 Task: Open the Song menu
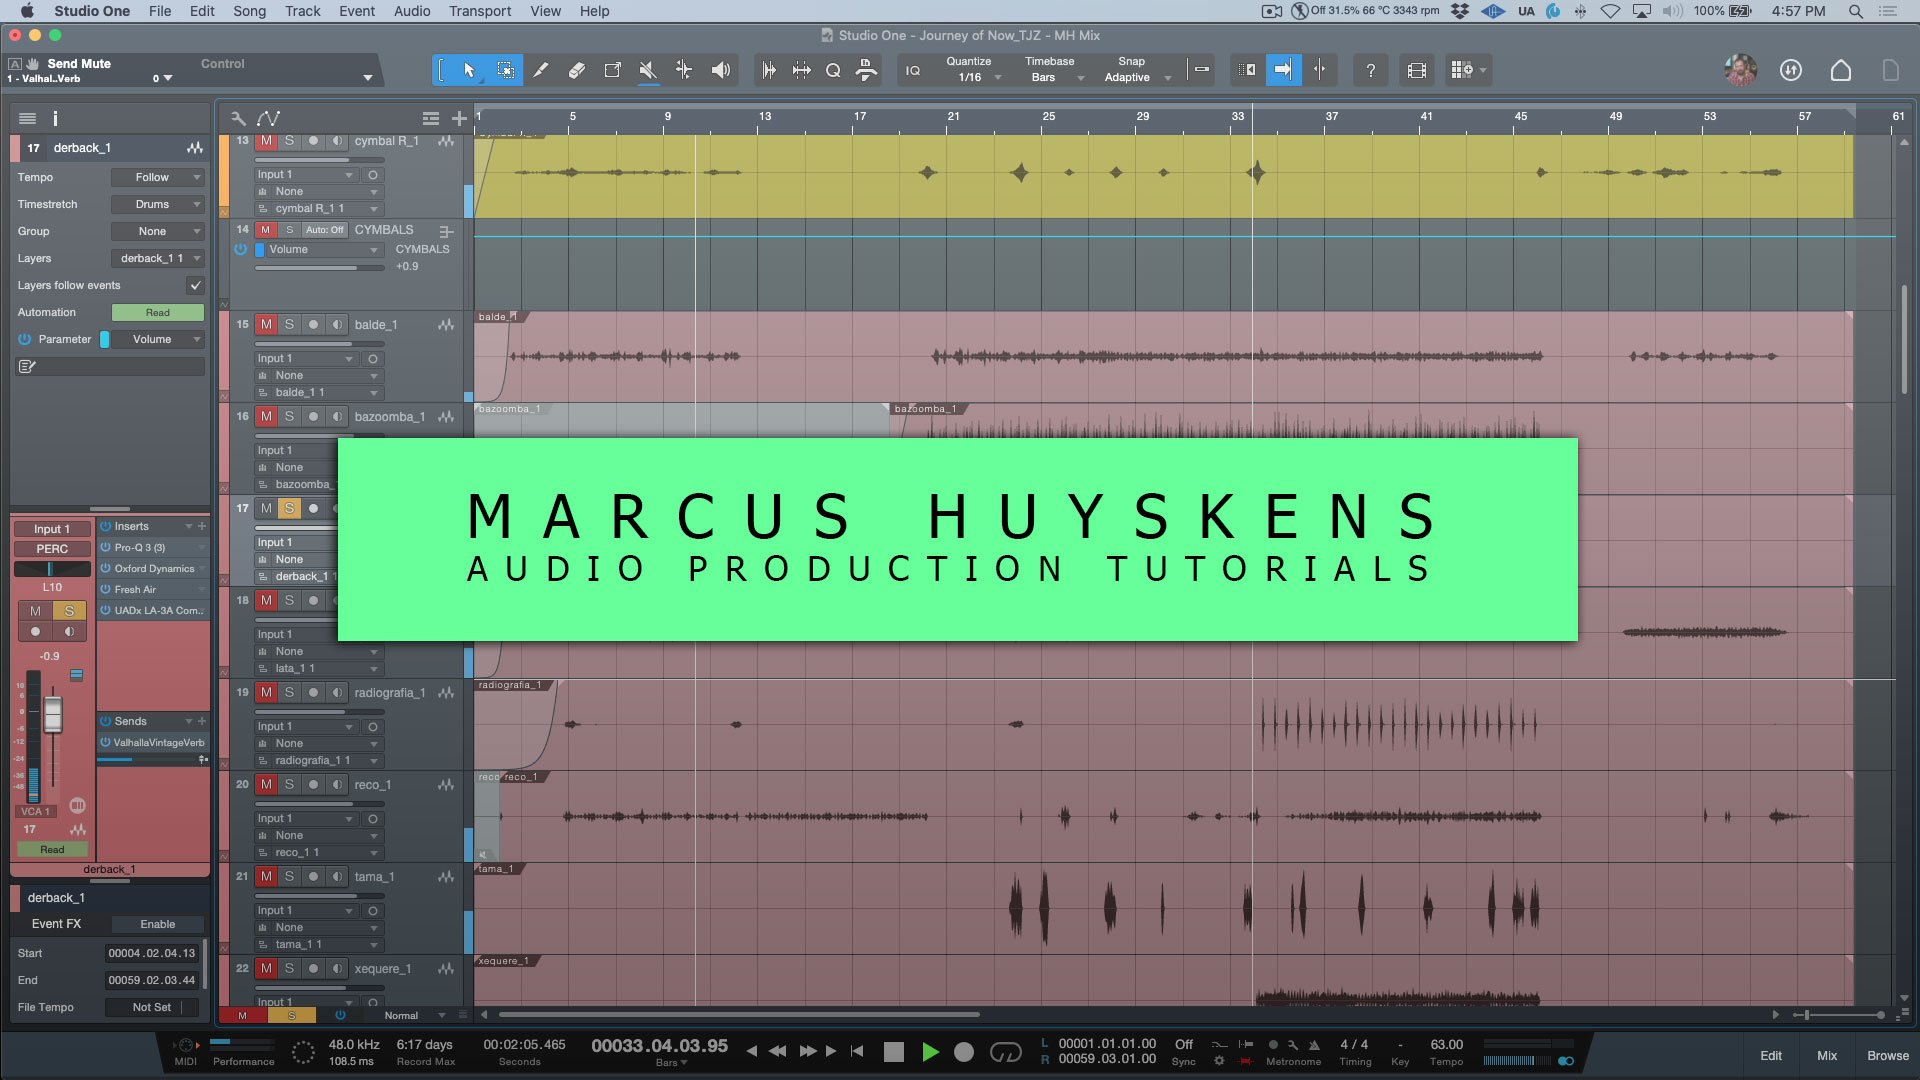(249, 11)
